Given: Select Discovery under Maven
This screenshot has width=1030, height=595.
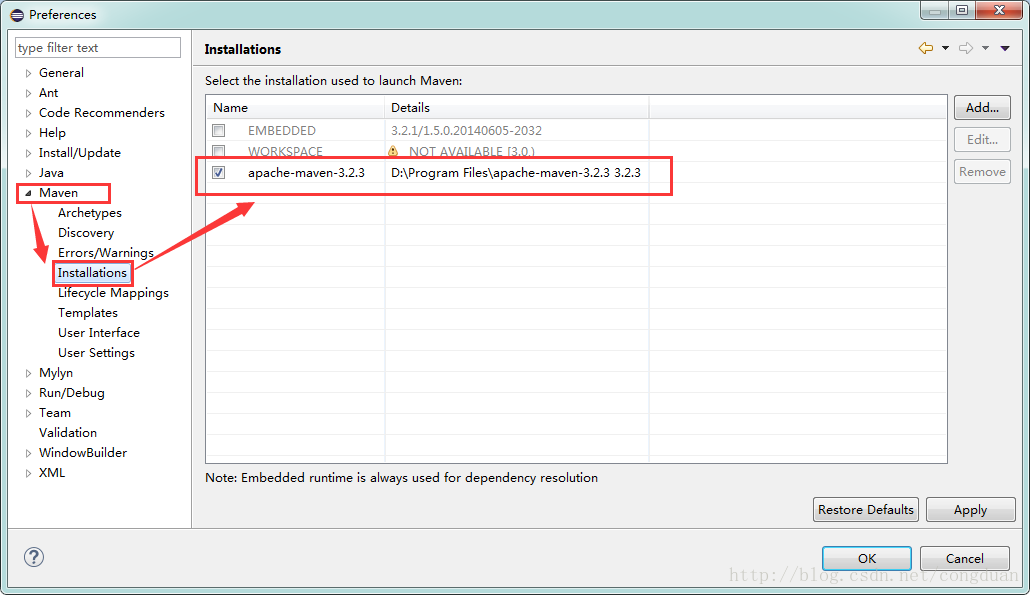Looking at the screenshot, I should pos(85,232).
